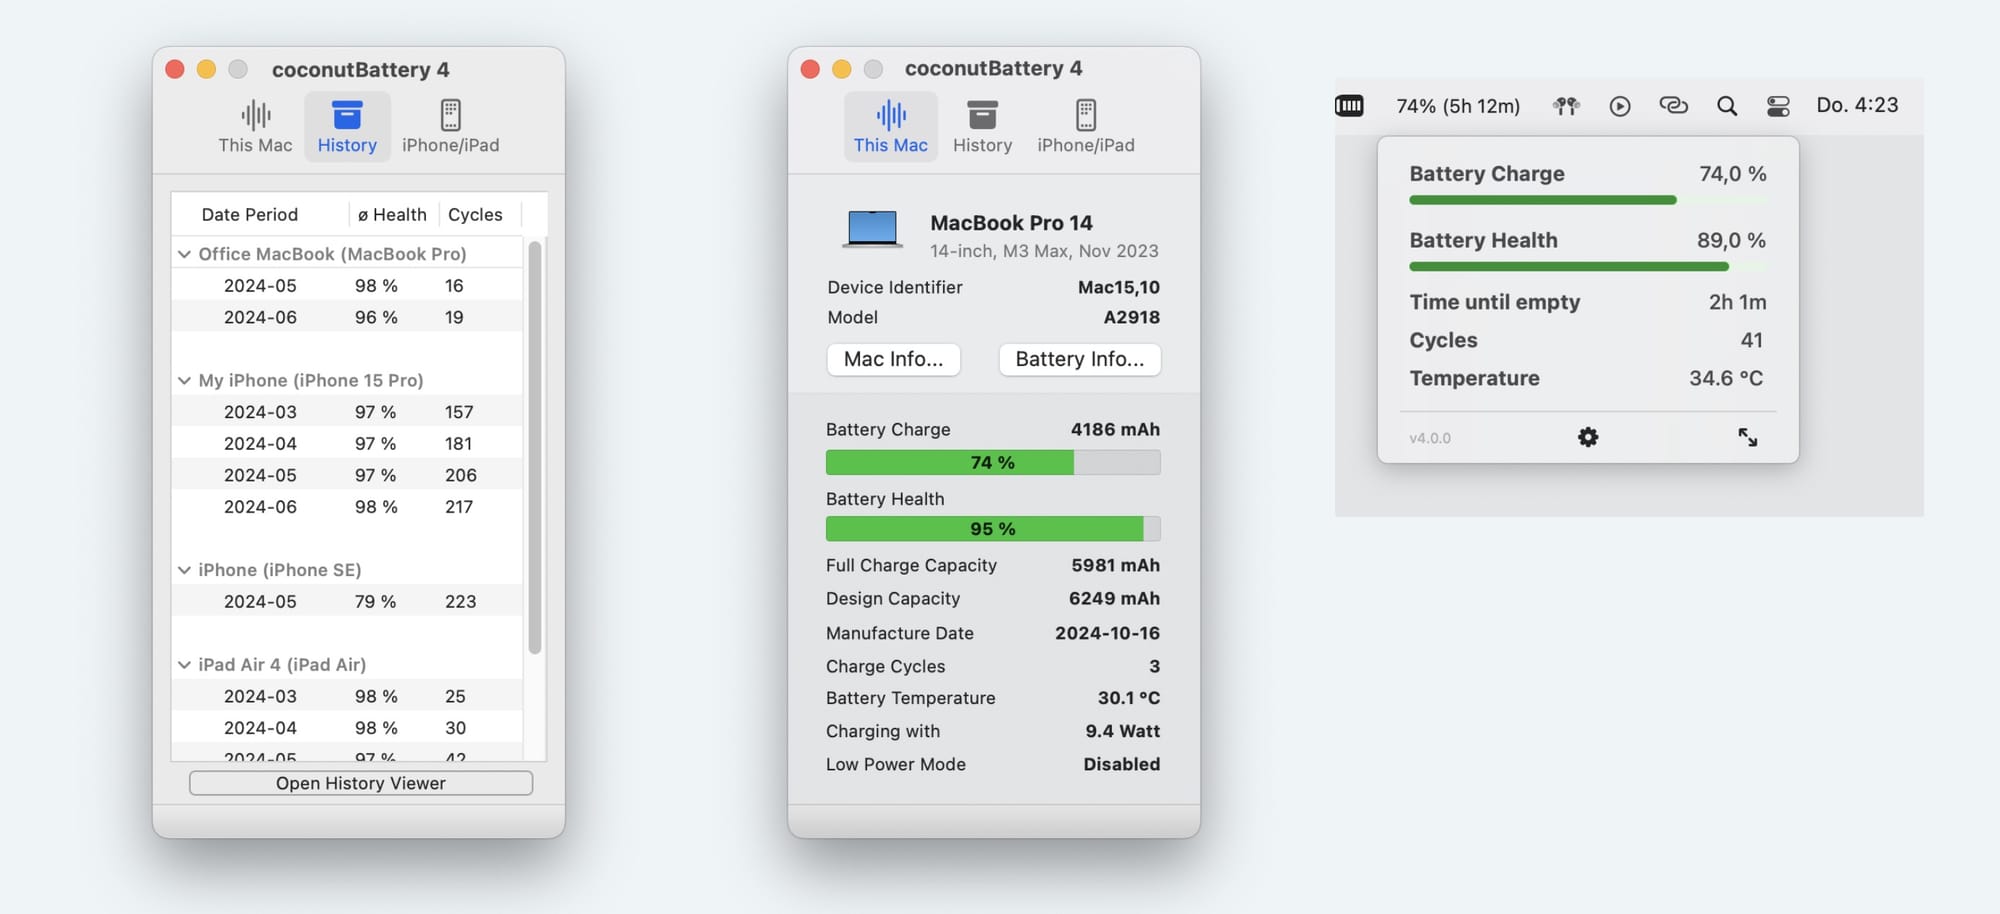Open History tab in left coconutBattery window
Screen dimensions: 2000x914
pos(347,127)
